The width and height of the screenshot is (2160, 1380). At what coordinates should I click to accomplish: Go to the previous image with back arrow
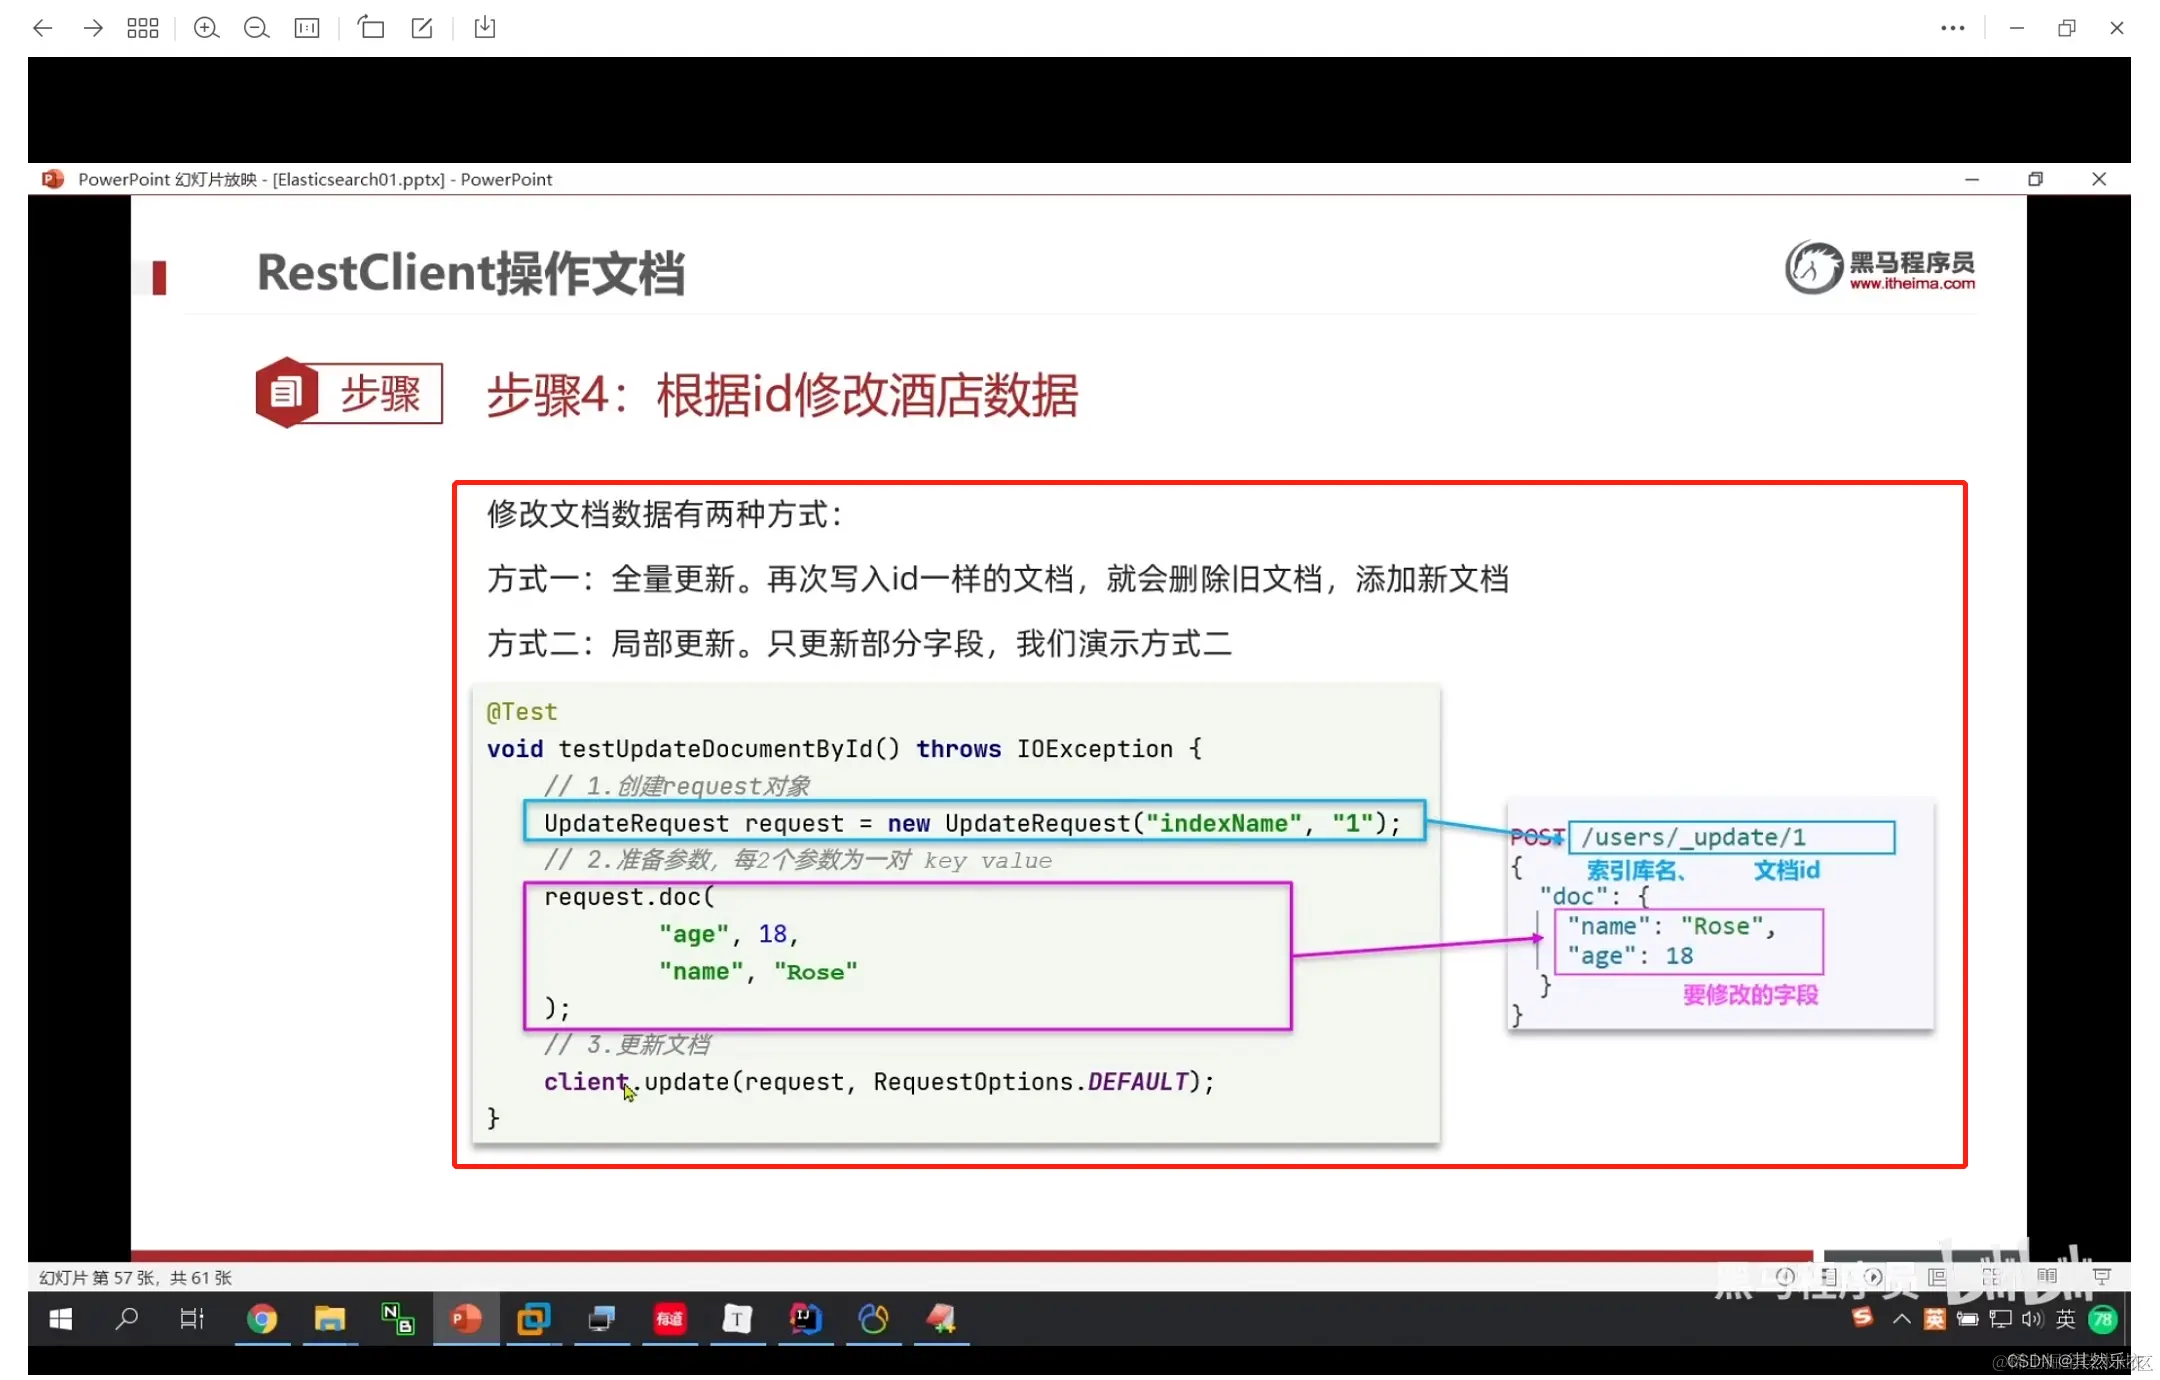(42, 28)
